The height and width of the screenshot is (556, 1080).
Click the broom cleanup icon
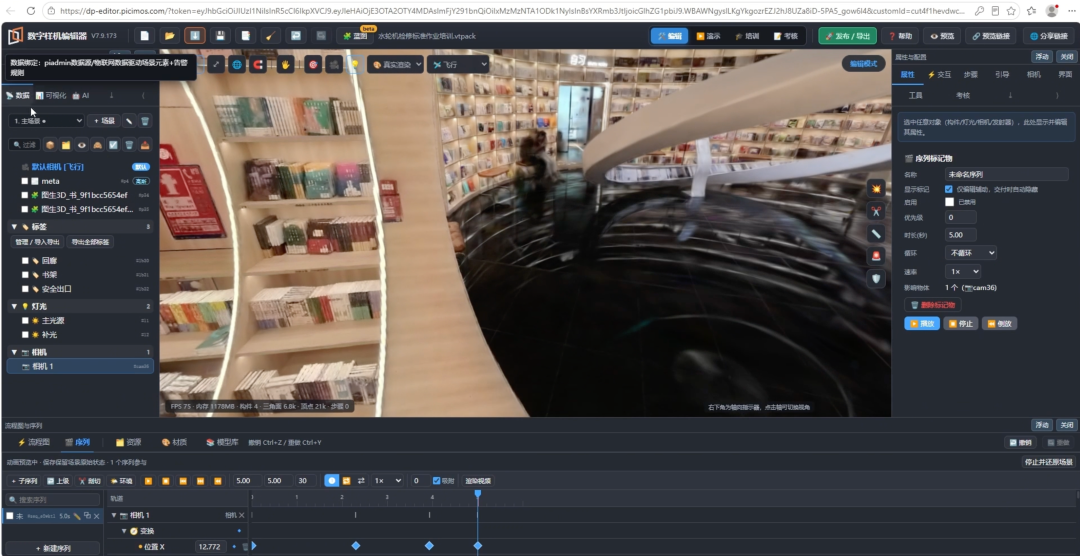pyautogui.click(x=271, y=36)
